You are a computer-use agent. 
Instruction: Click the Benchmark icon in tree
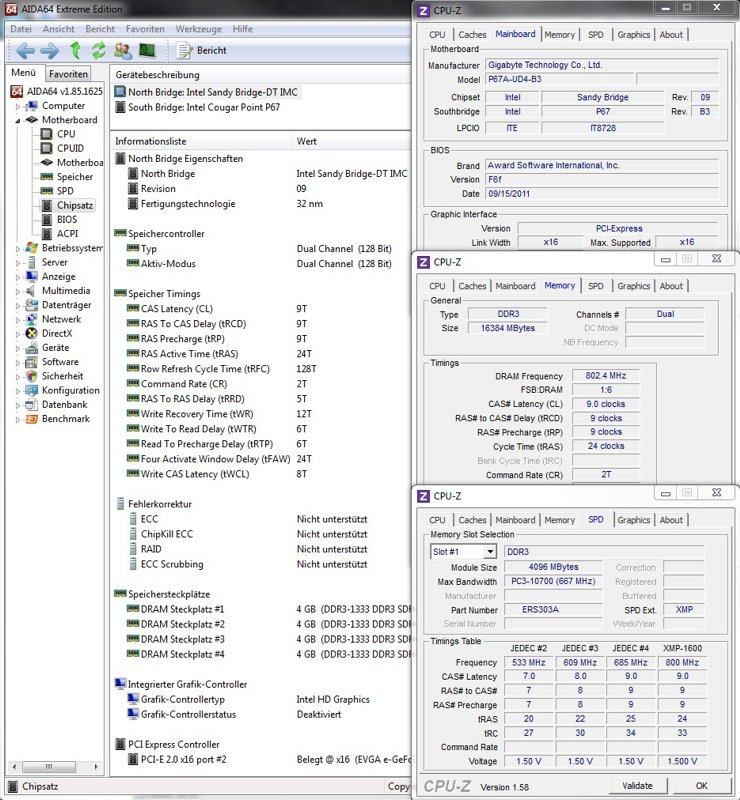coord(32,419)
